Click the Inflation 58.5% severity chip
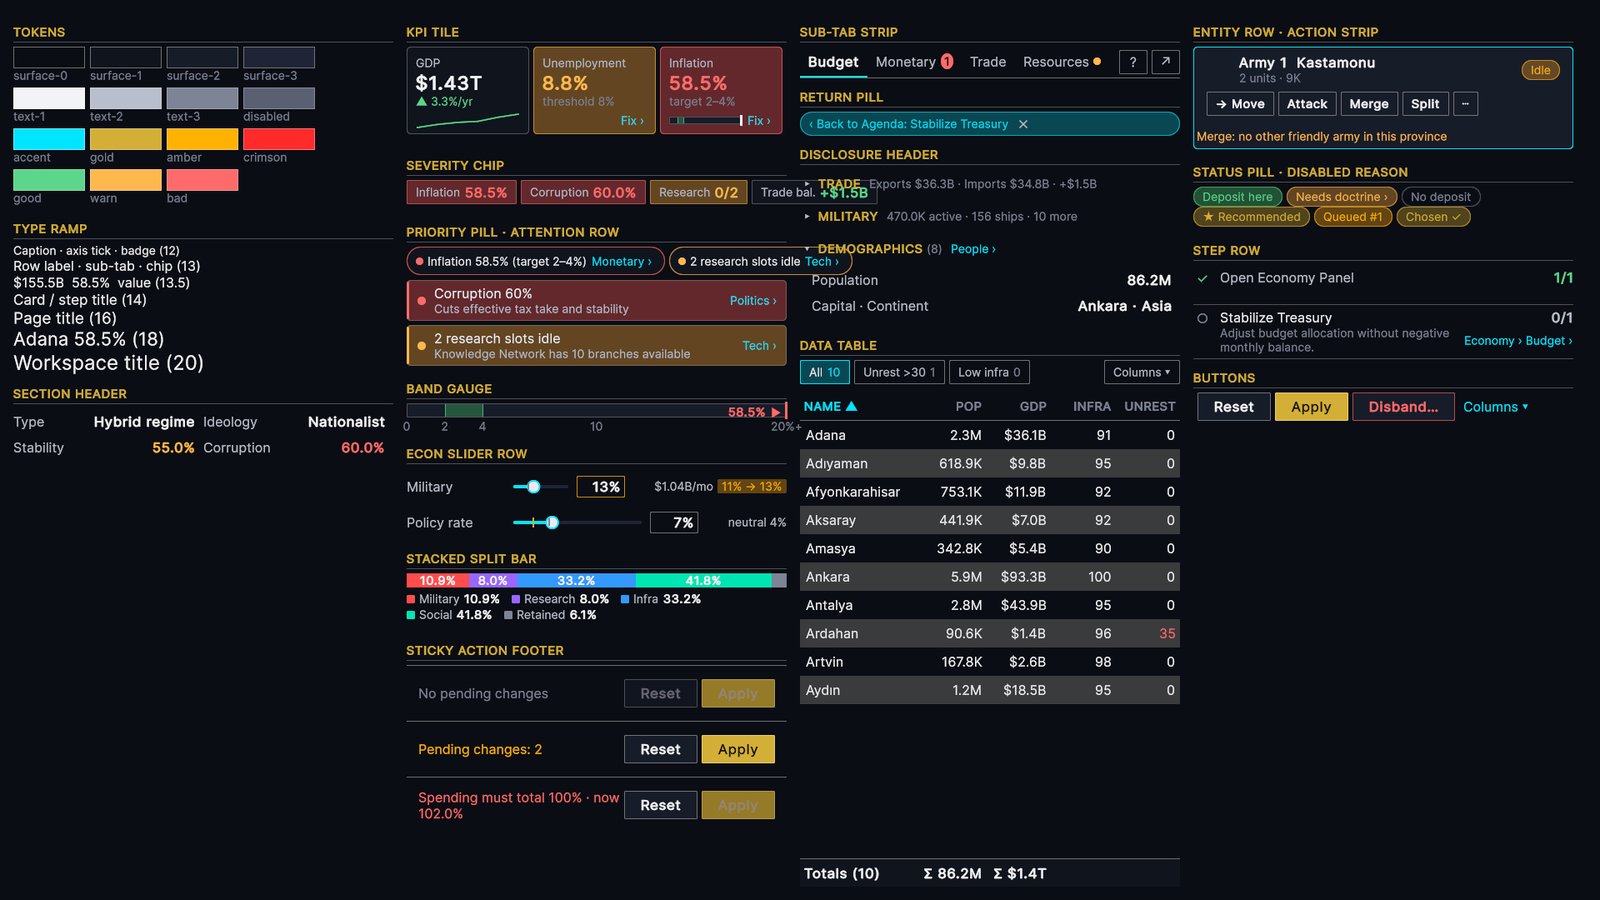The height and width of the screenshot is (900, 1600). pyautogui.click(x=461, y=192)
